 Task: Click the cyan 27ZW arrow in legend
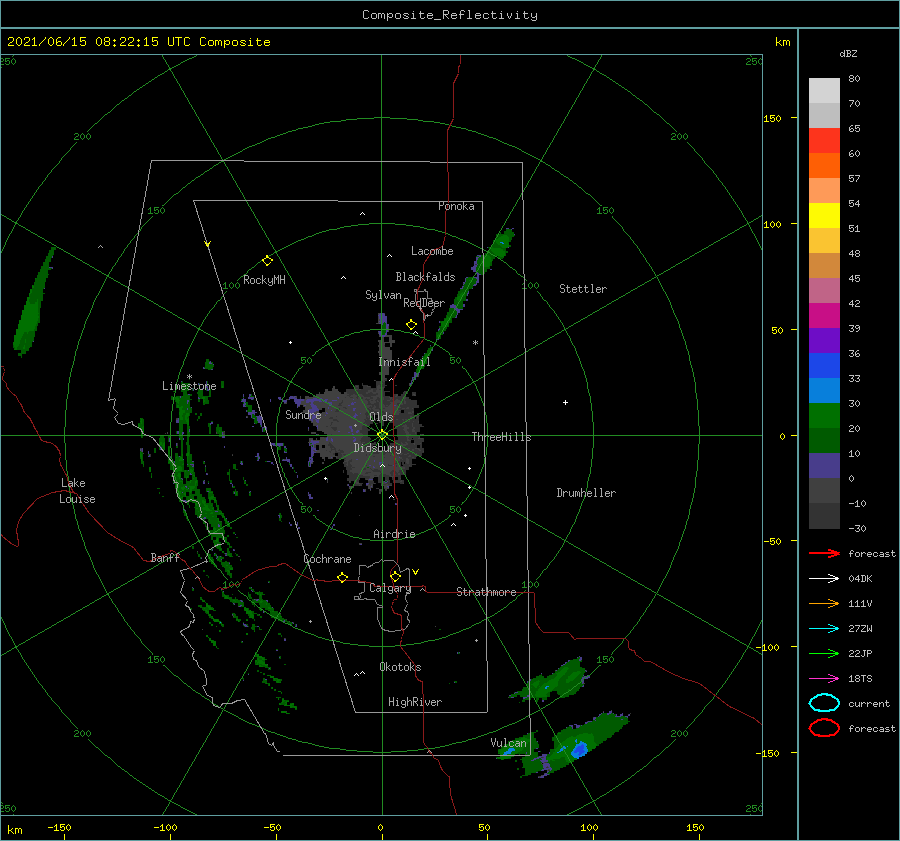[824, 629]
